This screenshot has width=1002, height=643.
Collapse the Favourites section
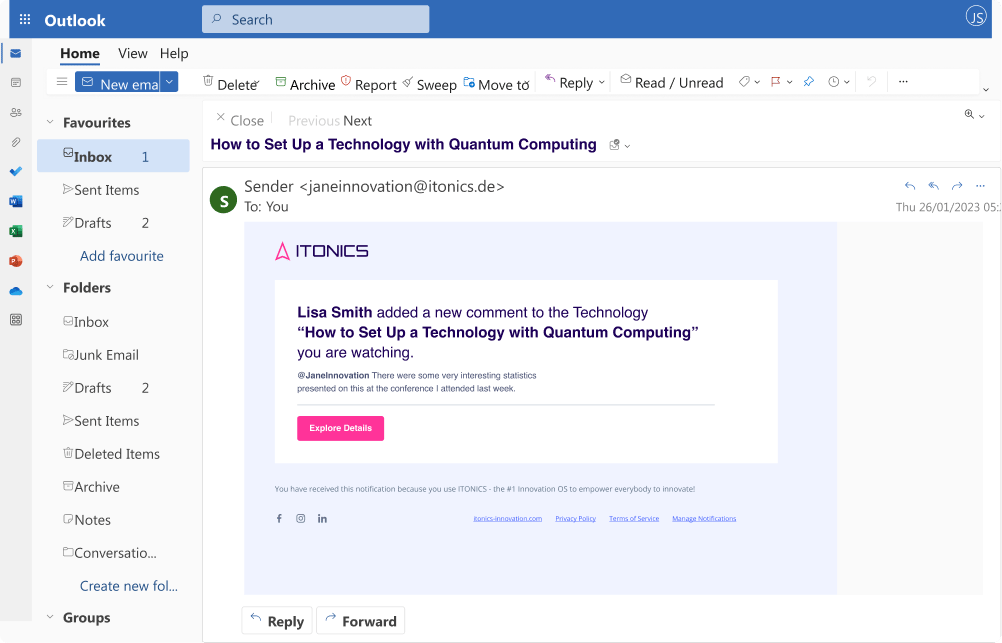[50, 121]
